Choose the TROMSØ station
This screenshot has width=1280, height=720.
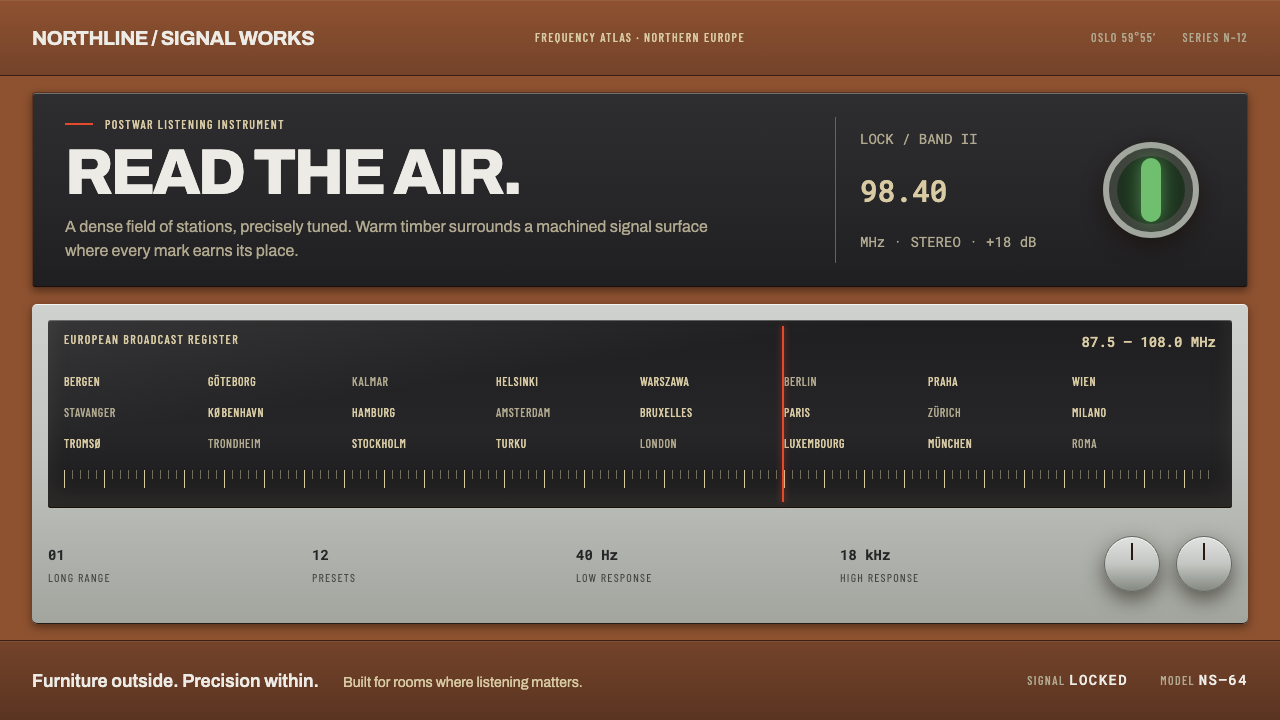(83, 444)
